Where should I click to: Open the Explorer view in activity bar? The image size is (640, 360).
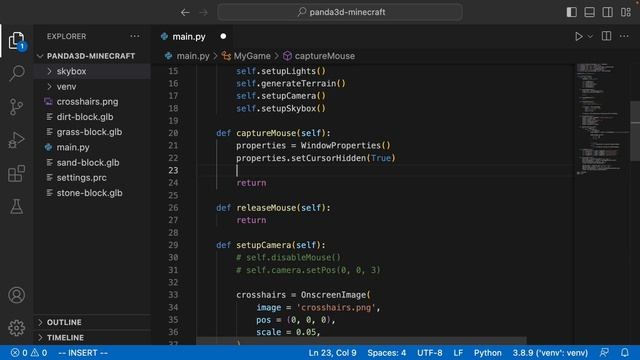(x=16, y=40)
